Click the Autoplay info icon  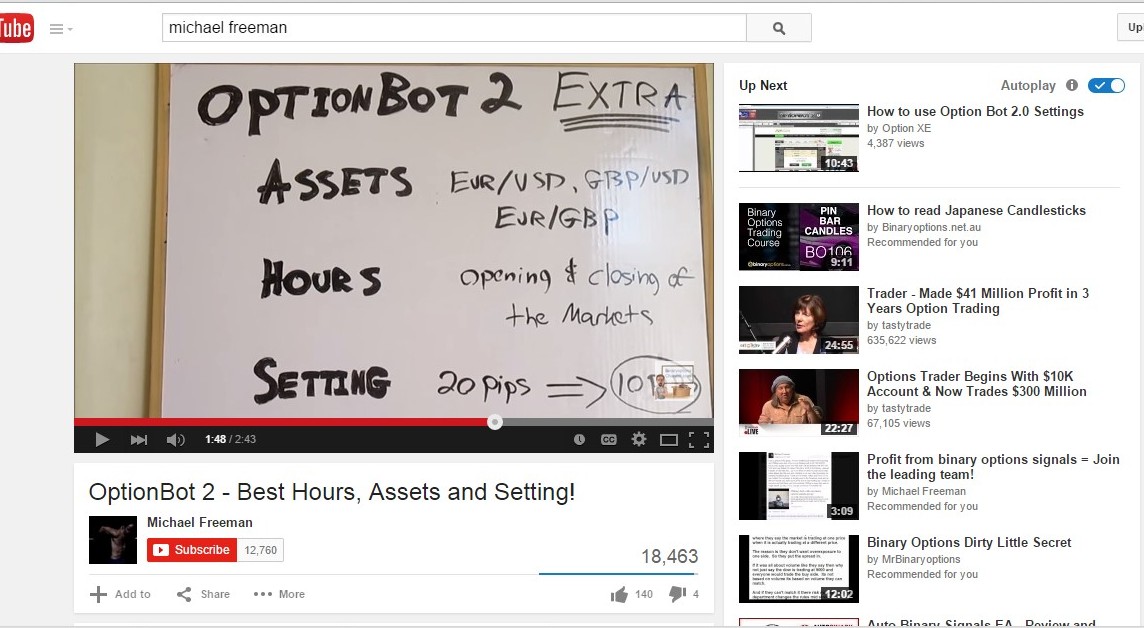coord(1072,85)
